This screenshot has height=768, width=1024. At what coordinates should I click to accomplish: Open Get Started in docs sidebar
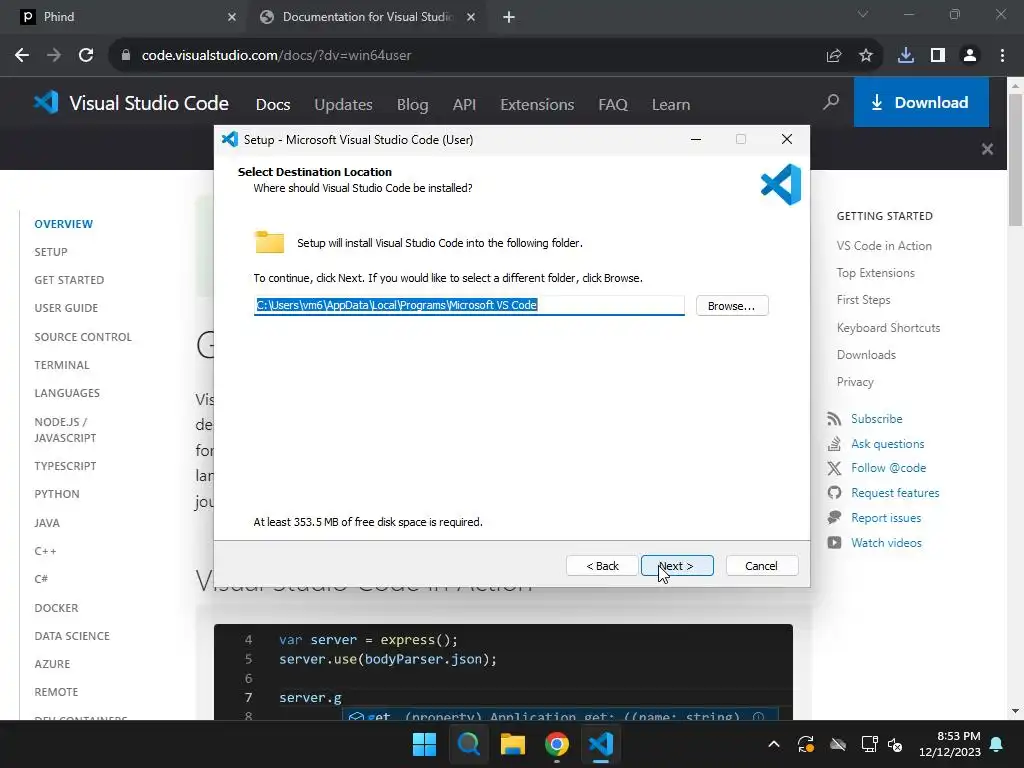point(69,280)
